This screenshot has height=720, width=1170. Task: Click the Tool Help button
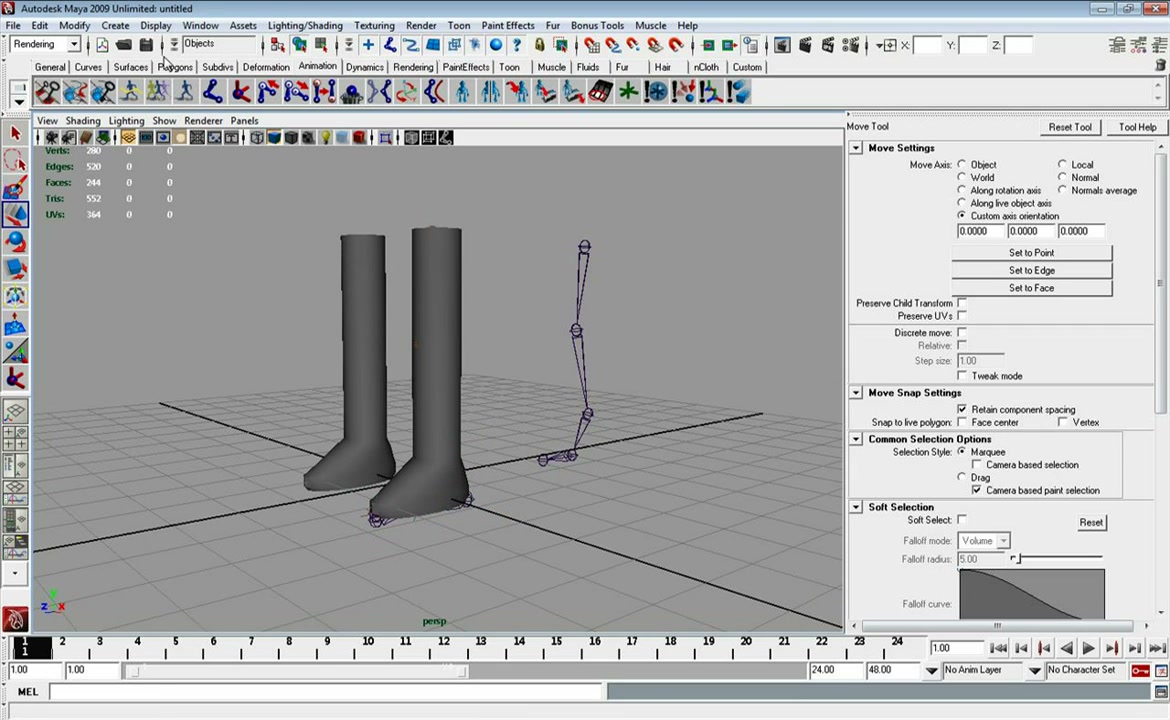[x=1137, y=128]
